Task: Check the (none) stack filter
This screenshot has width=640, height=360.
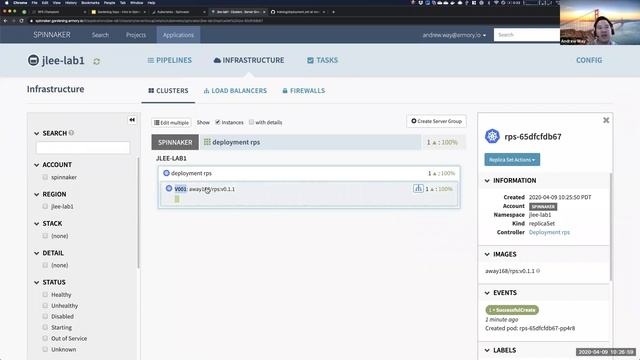Action: tap(45, 236)
